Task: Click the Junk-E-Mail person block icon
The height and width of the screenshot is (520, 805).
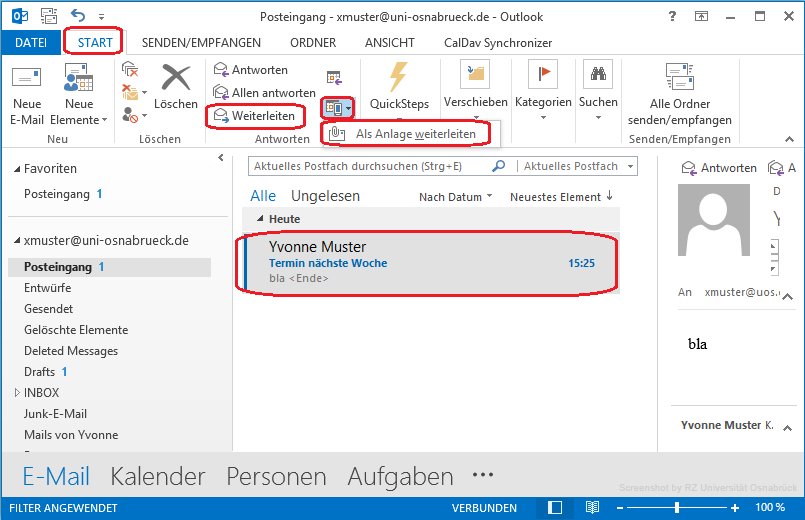Action: 135,115
